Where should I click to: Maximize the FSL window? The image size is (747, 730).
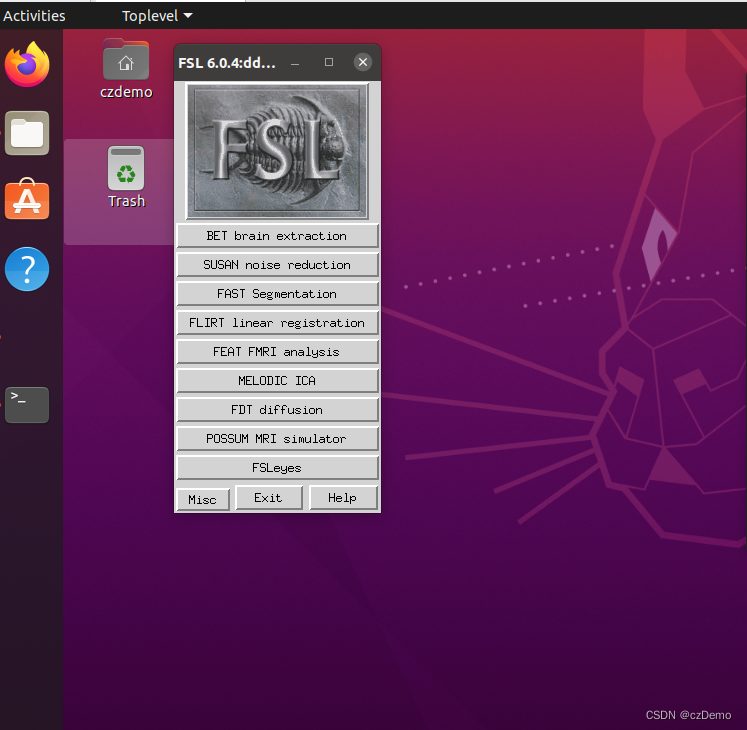click(329, 62)
